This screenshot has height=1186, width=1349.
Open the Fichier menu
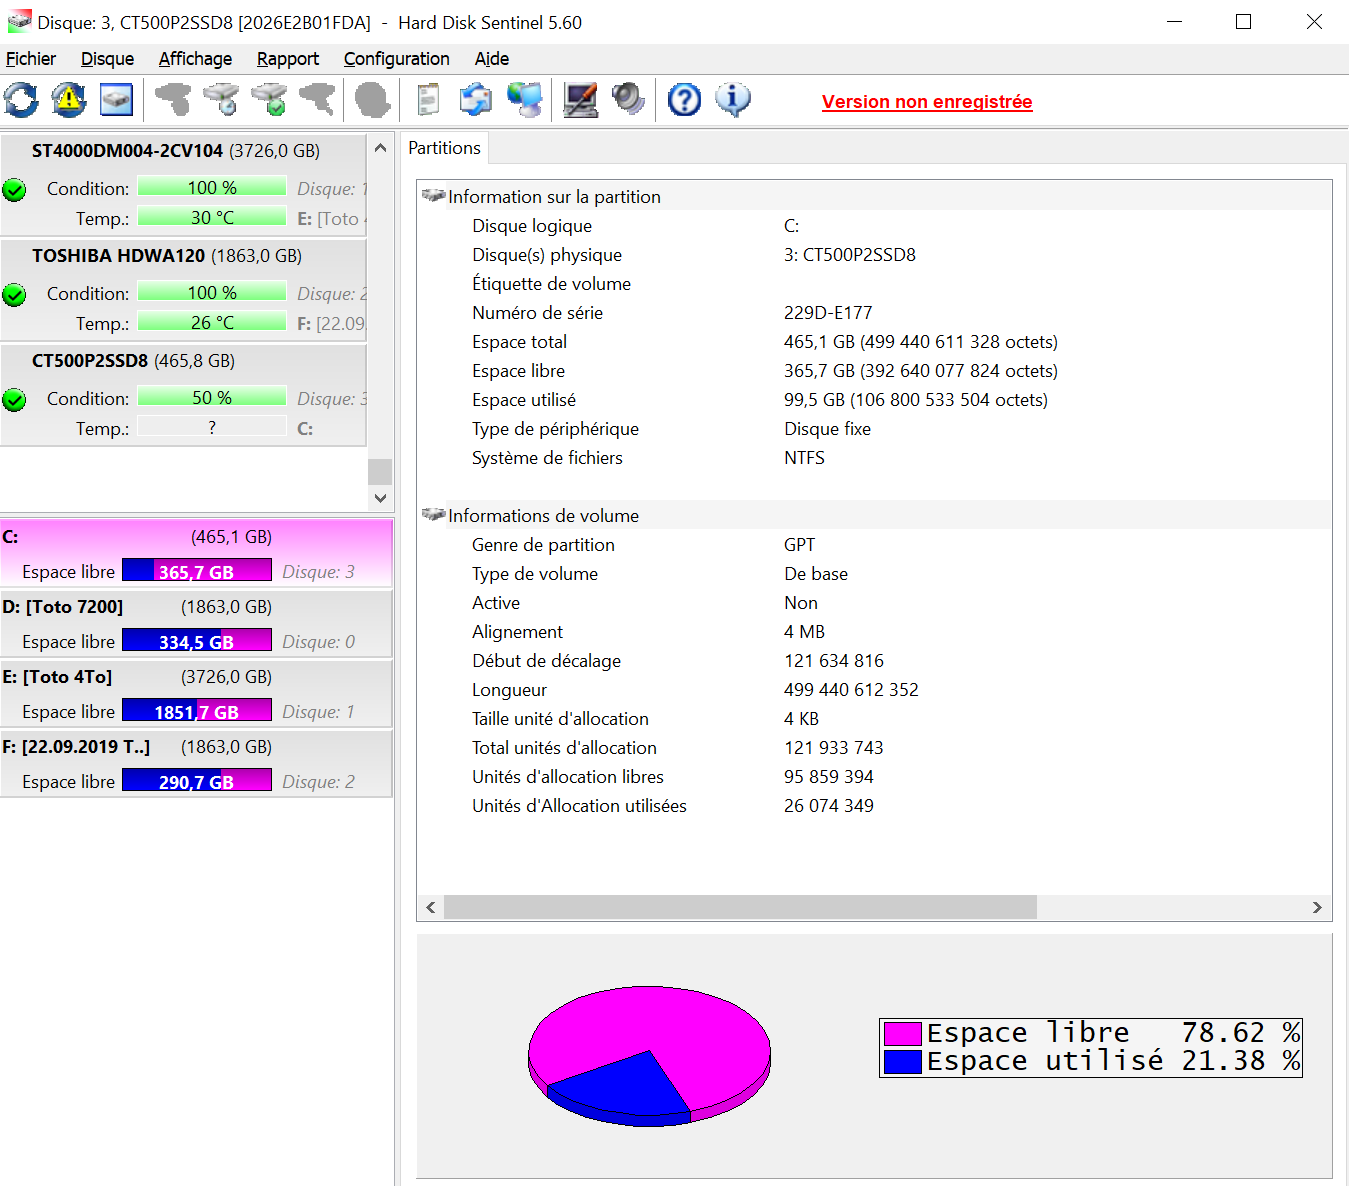click(x=31, y=59)
